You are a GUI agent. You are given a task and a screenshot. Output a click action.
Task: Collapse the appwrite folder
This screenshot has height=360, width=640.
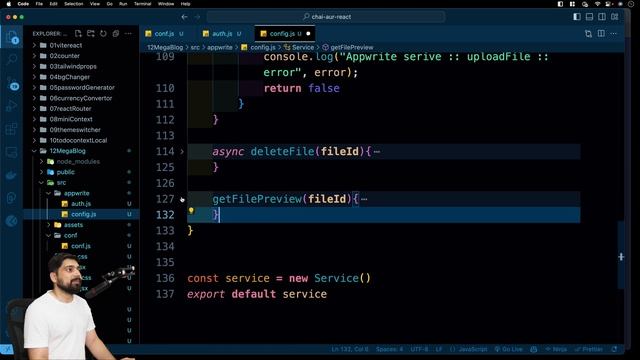click(x=76, y=193)
